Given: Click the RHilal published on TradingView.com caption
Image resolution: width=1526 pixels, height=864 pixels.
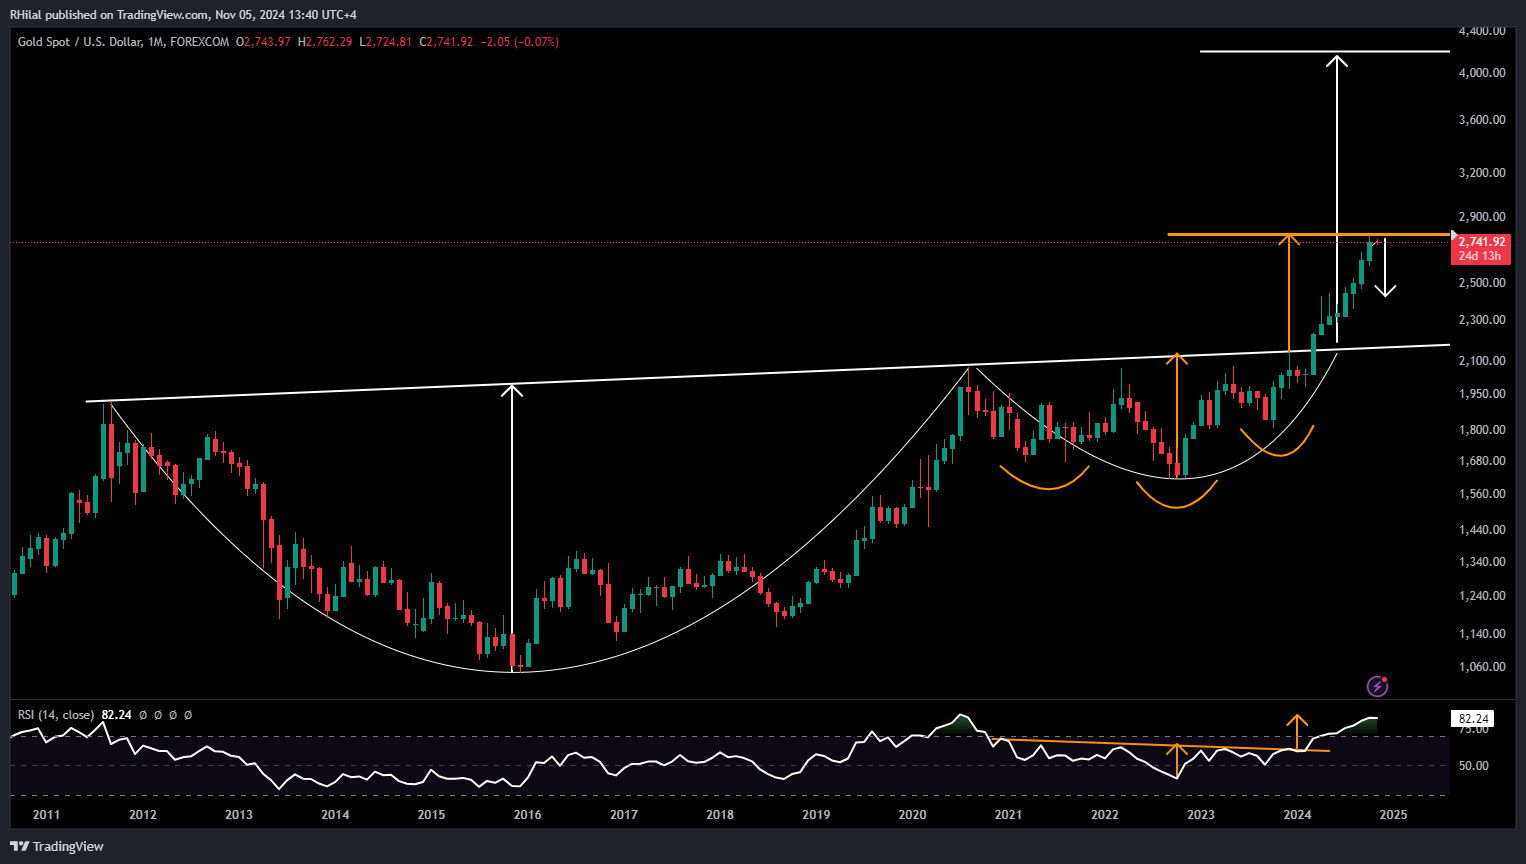Looking at the screenshot, I should [x=183, y=15].
